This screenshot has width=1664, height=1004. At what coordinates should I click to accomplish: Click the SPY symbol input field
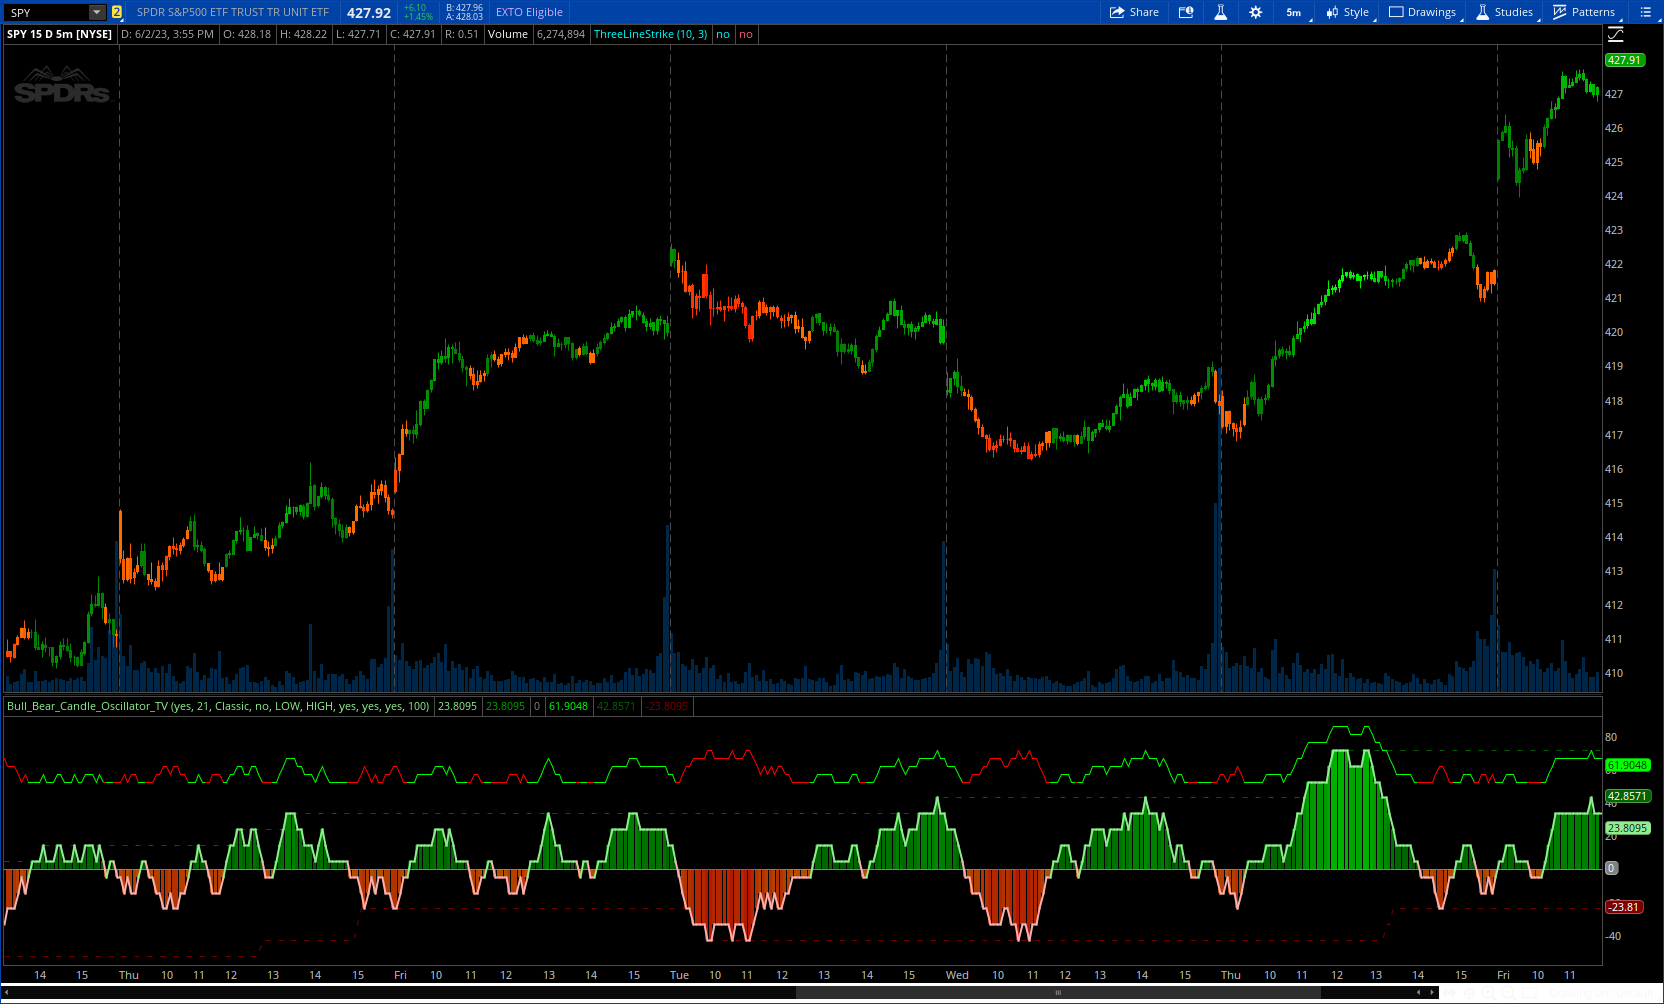click(x=47, y=12)
